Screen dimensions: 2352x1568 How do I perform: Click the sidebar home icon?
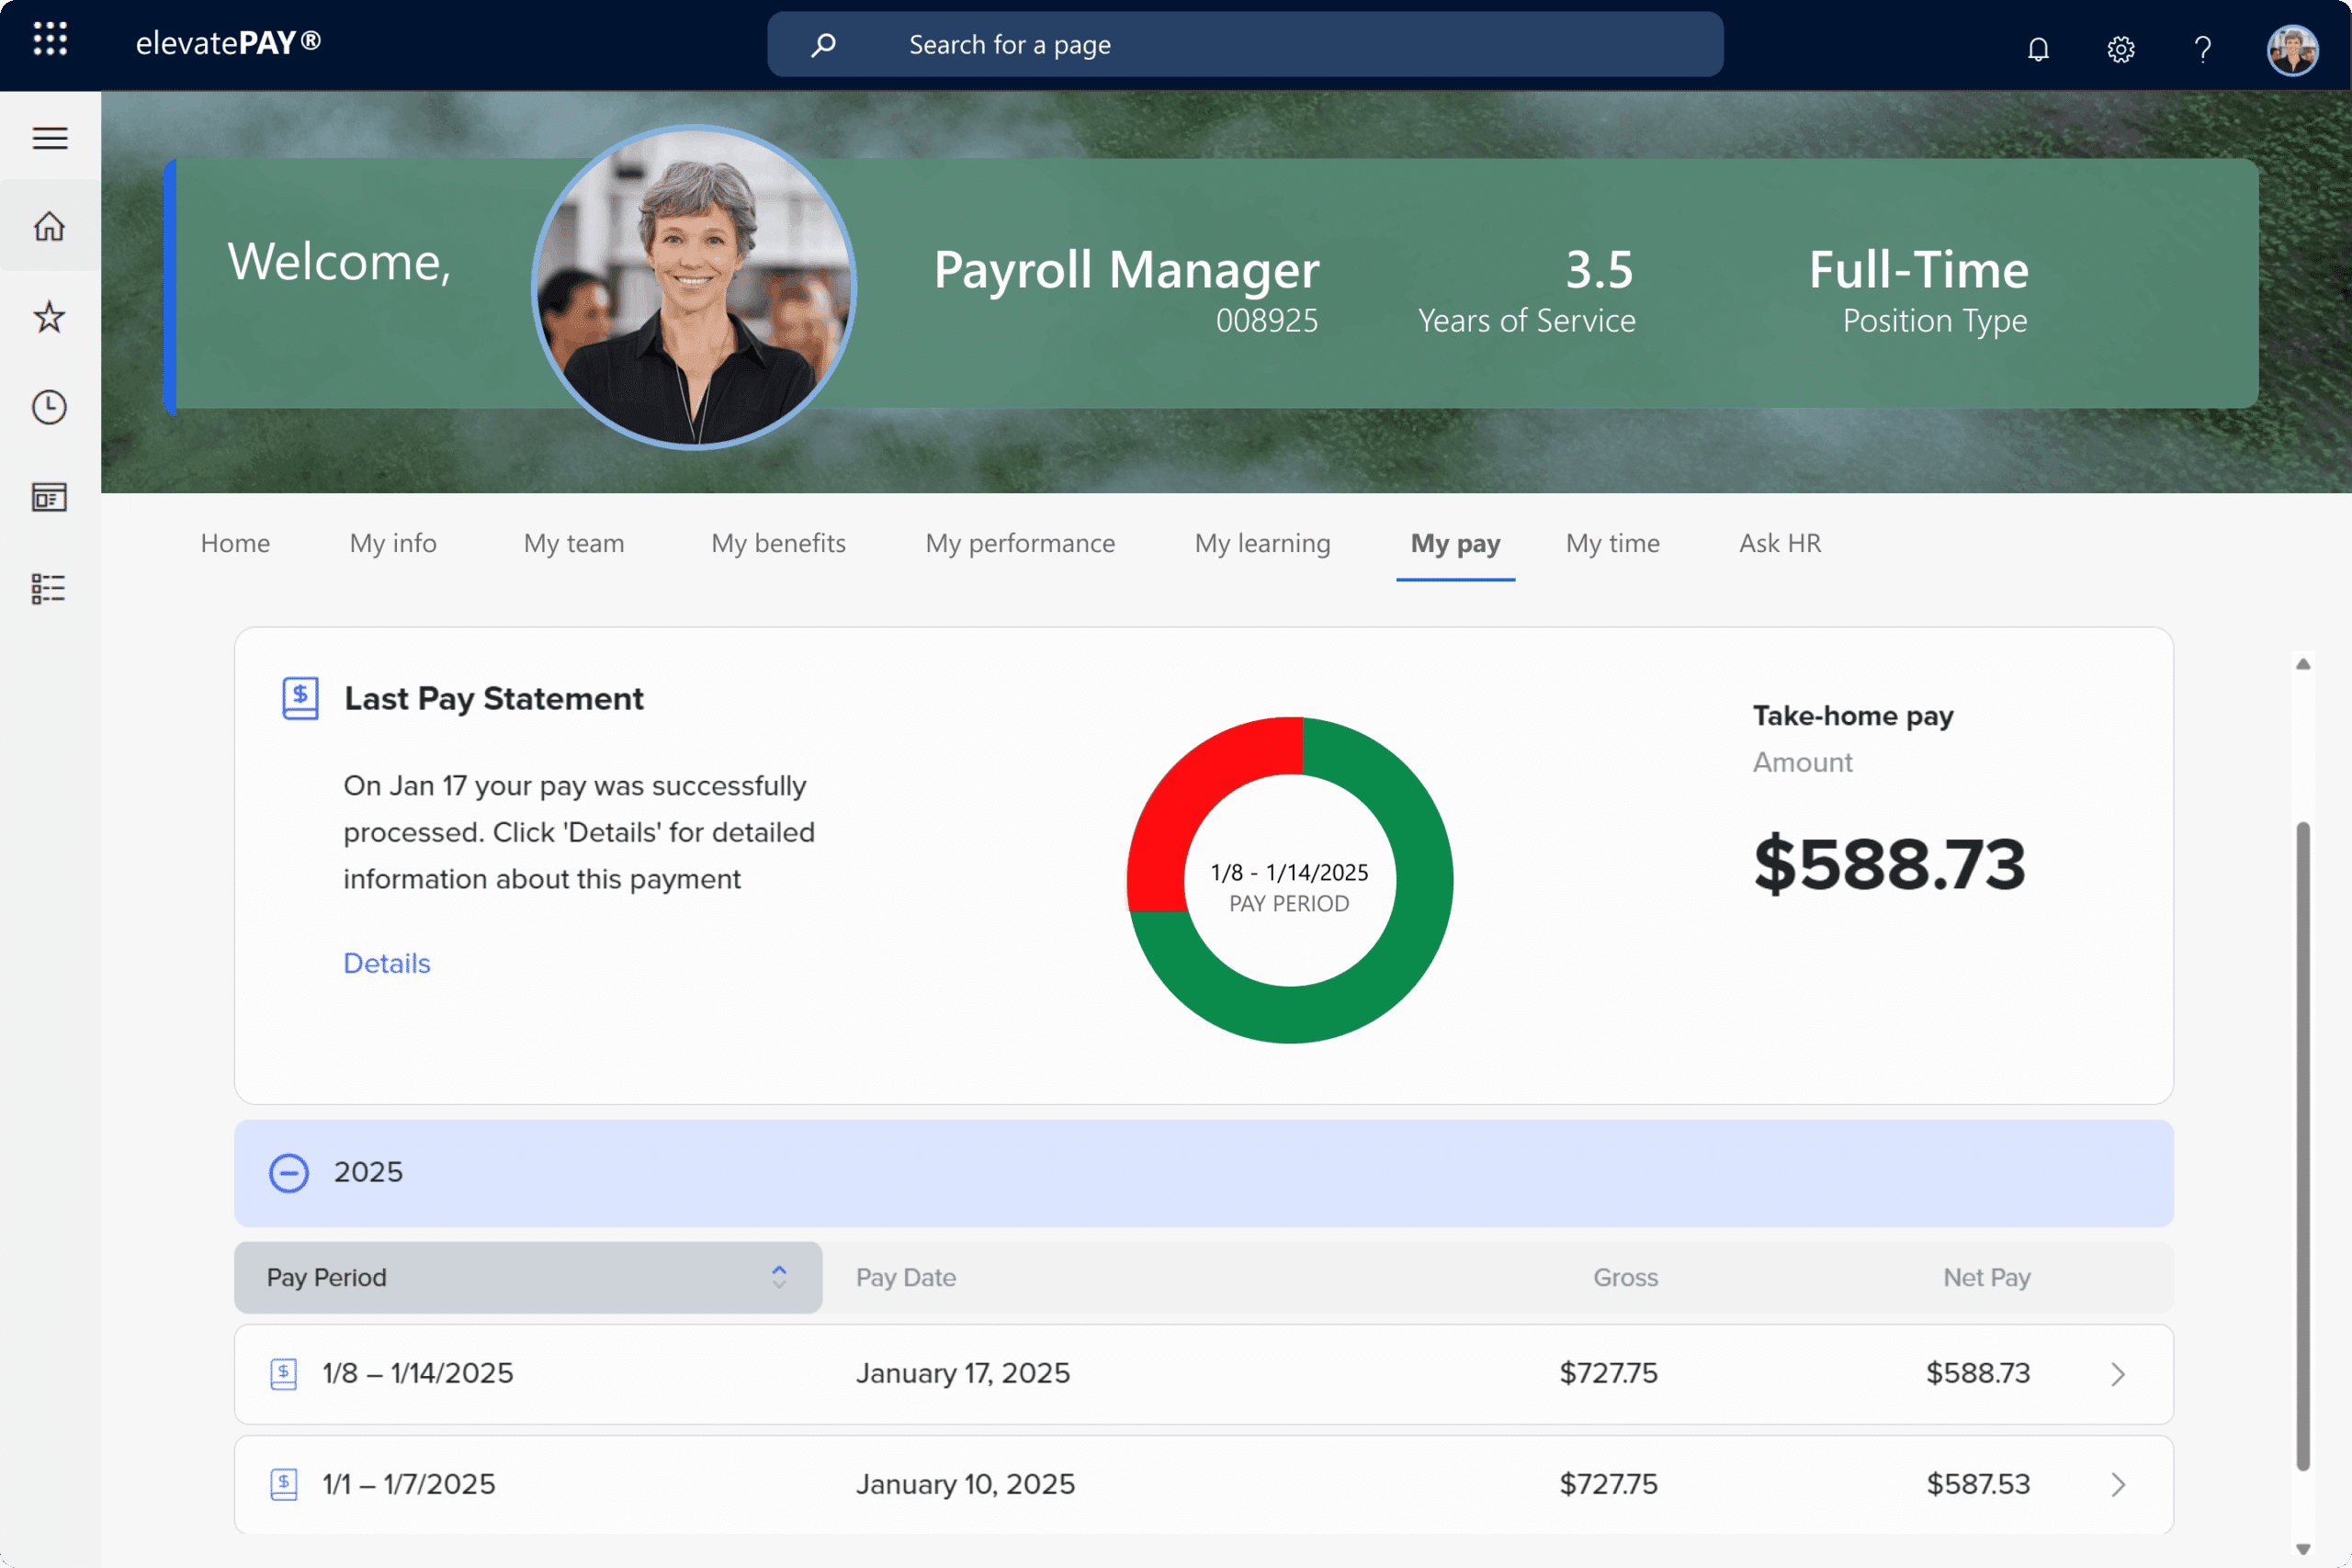click(50, 226)
